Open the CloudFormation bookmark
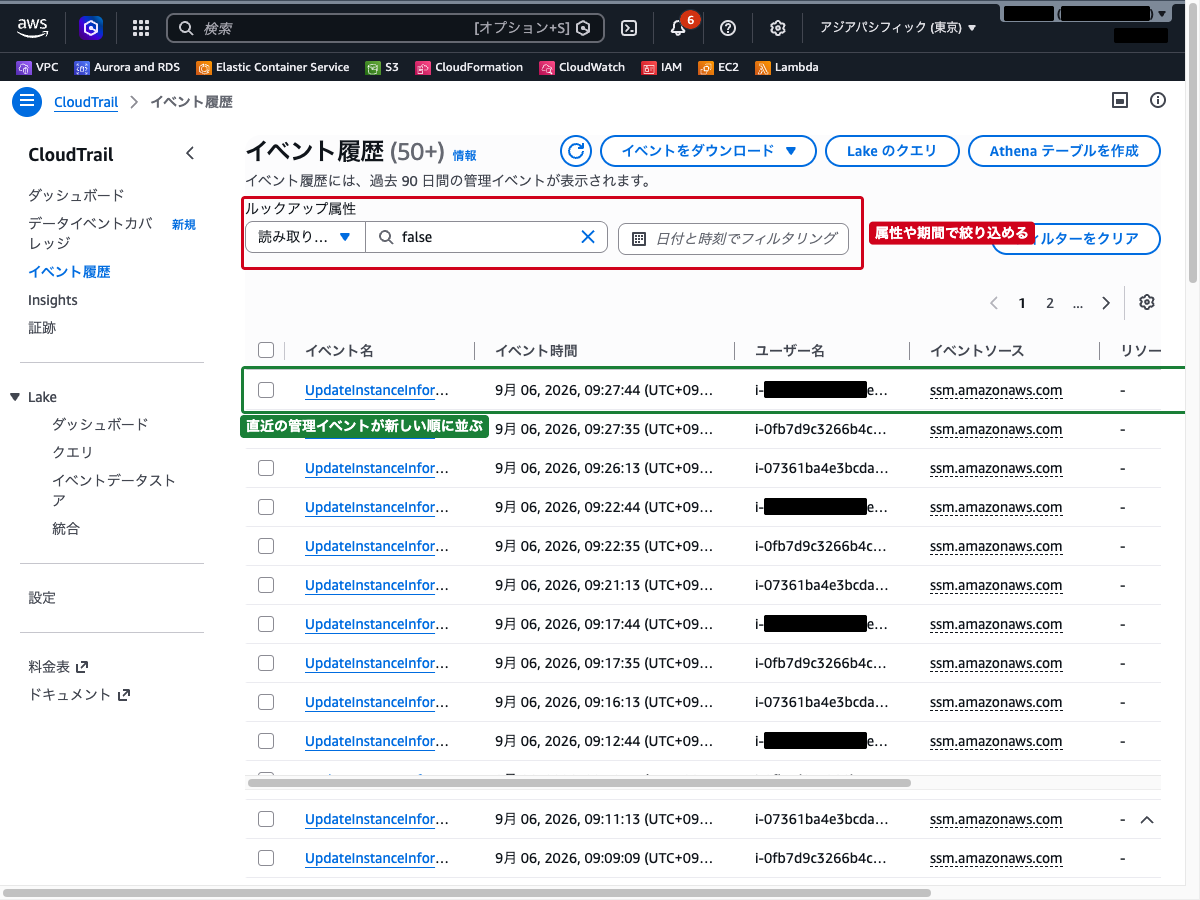This screenshot has height=900, width=1200. (469, 67)
